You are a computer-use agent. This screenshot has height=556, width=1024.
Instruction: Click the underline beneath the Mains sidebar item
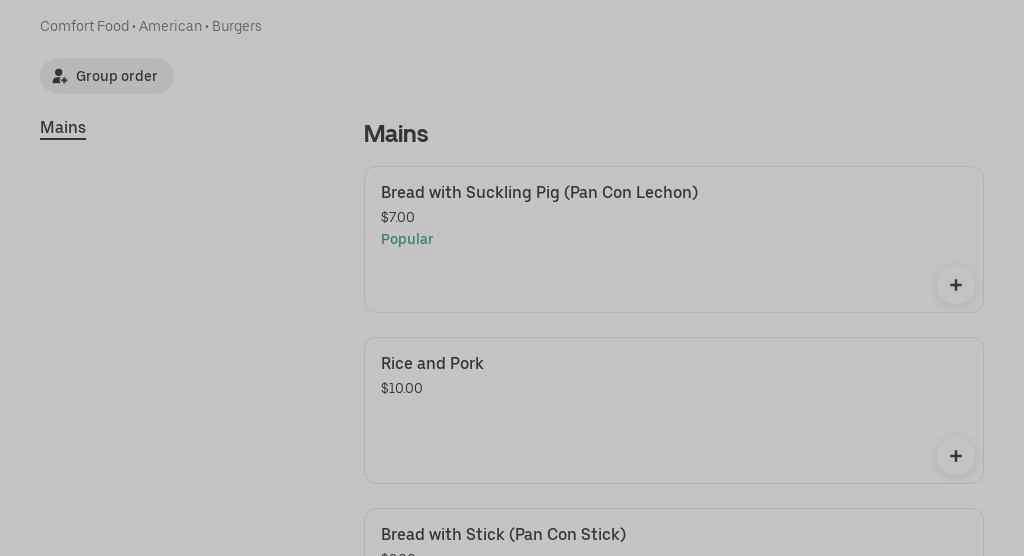pyautogui.click(x=63, y=139)
